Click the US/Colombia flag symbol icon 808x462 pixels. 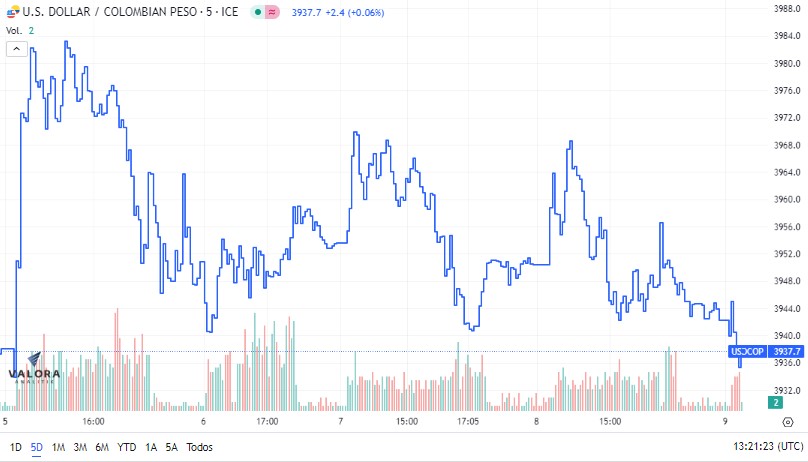(13, 11)
